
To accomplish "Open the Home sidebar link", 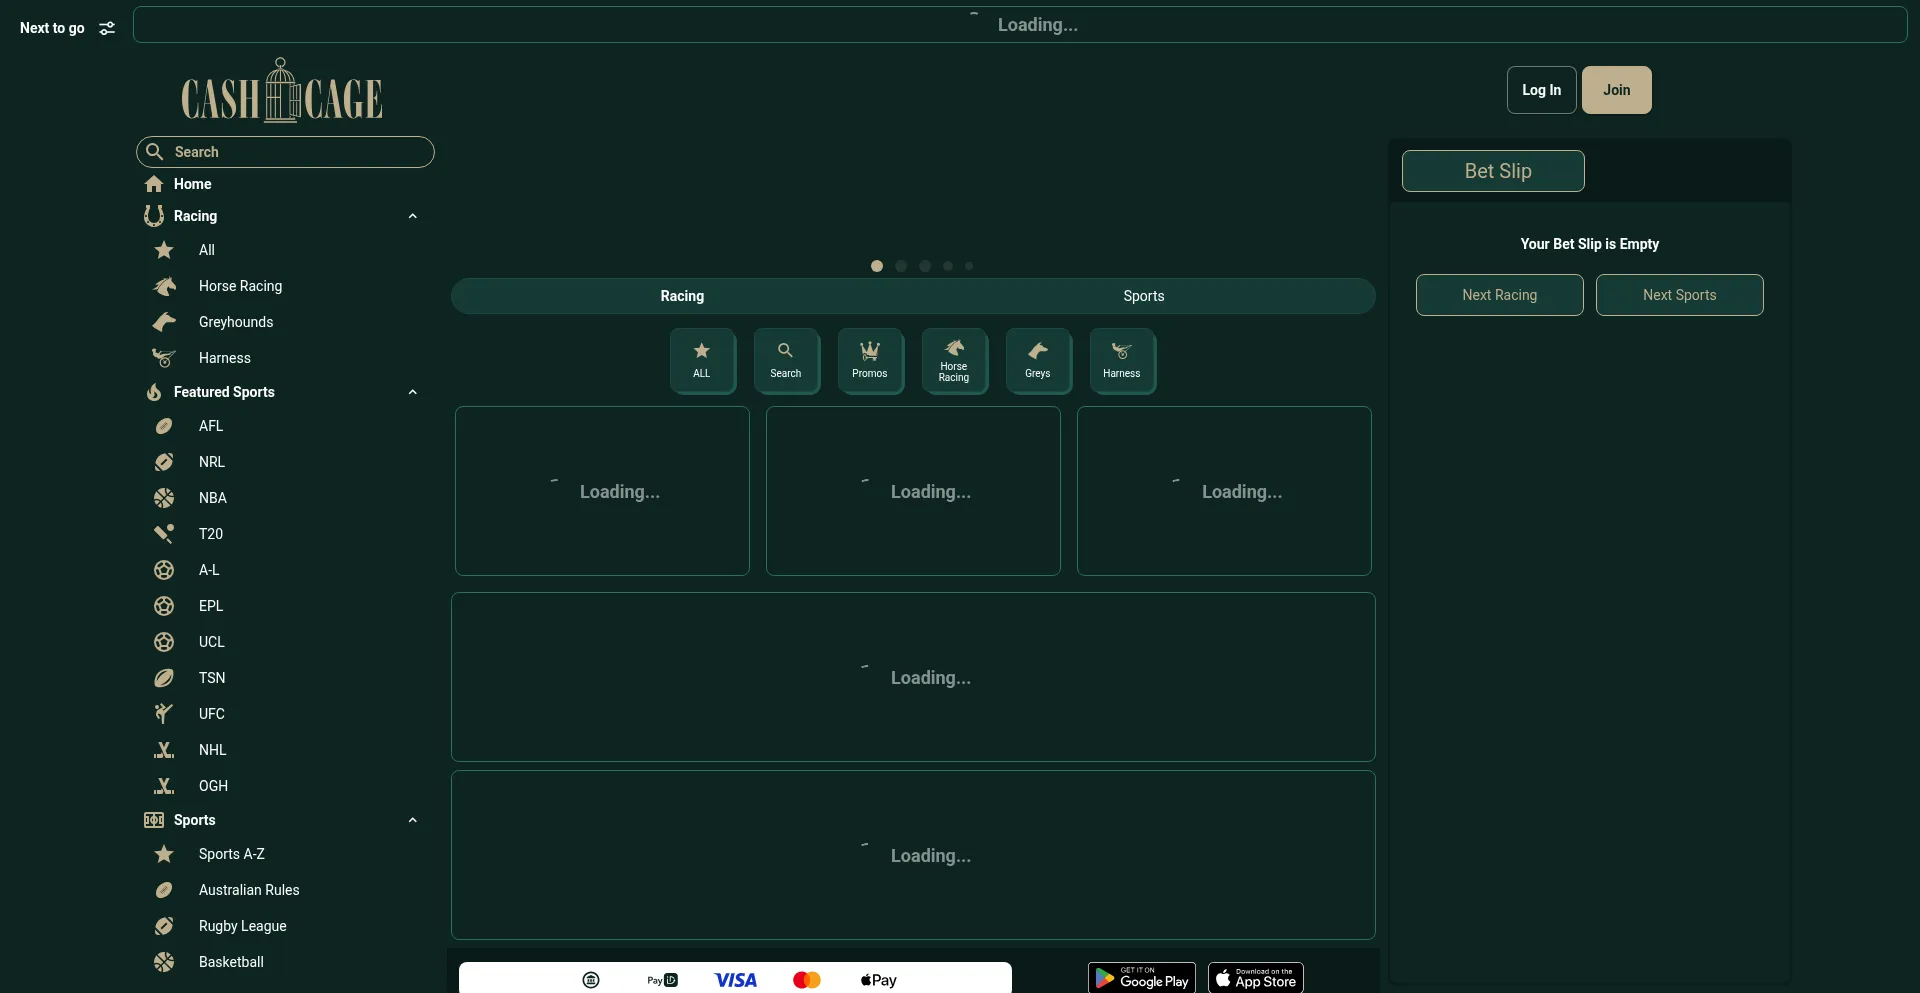I will click(x=192, y=184).
